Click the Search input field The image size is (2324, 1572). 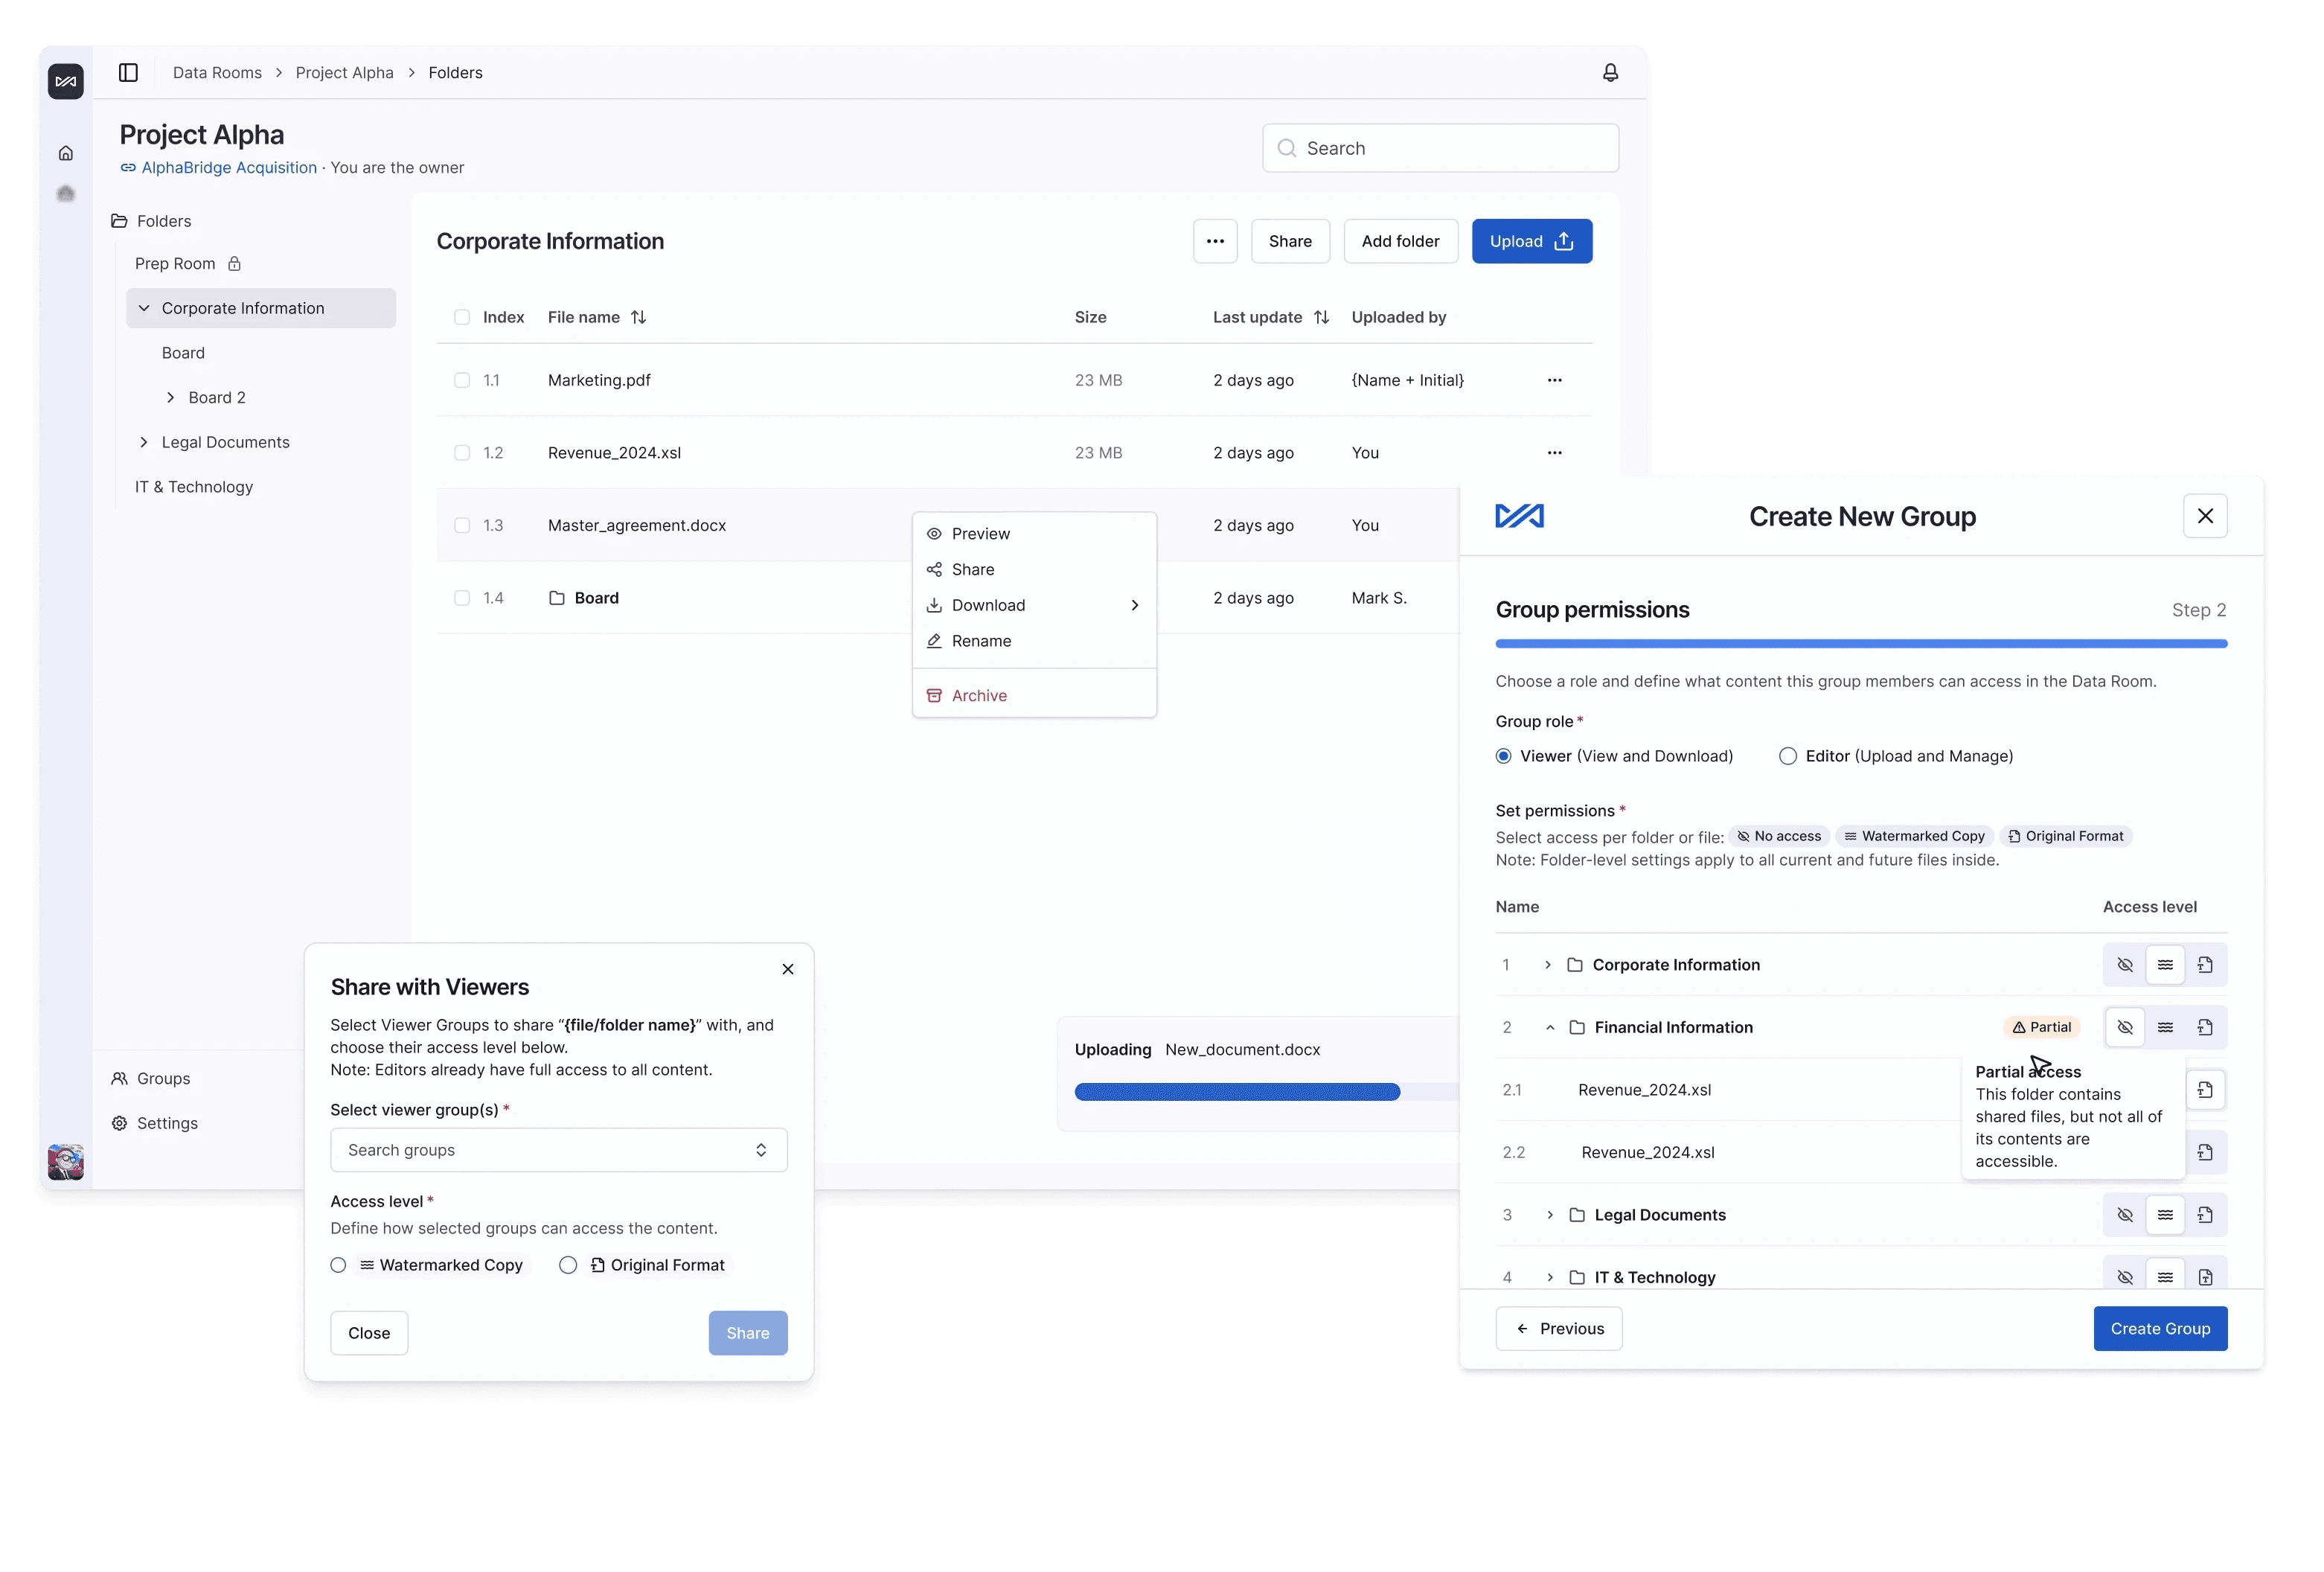1440,148
